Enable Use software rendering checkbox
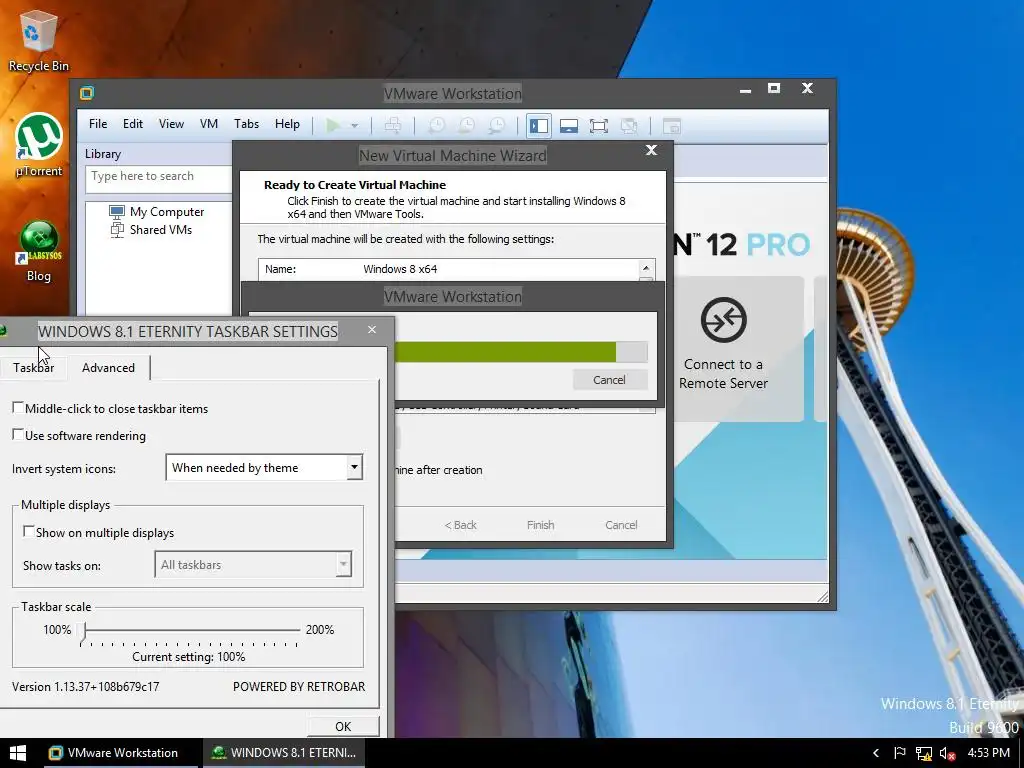This screenshot has width=1024, height=768. click(x=18, y=434)
